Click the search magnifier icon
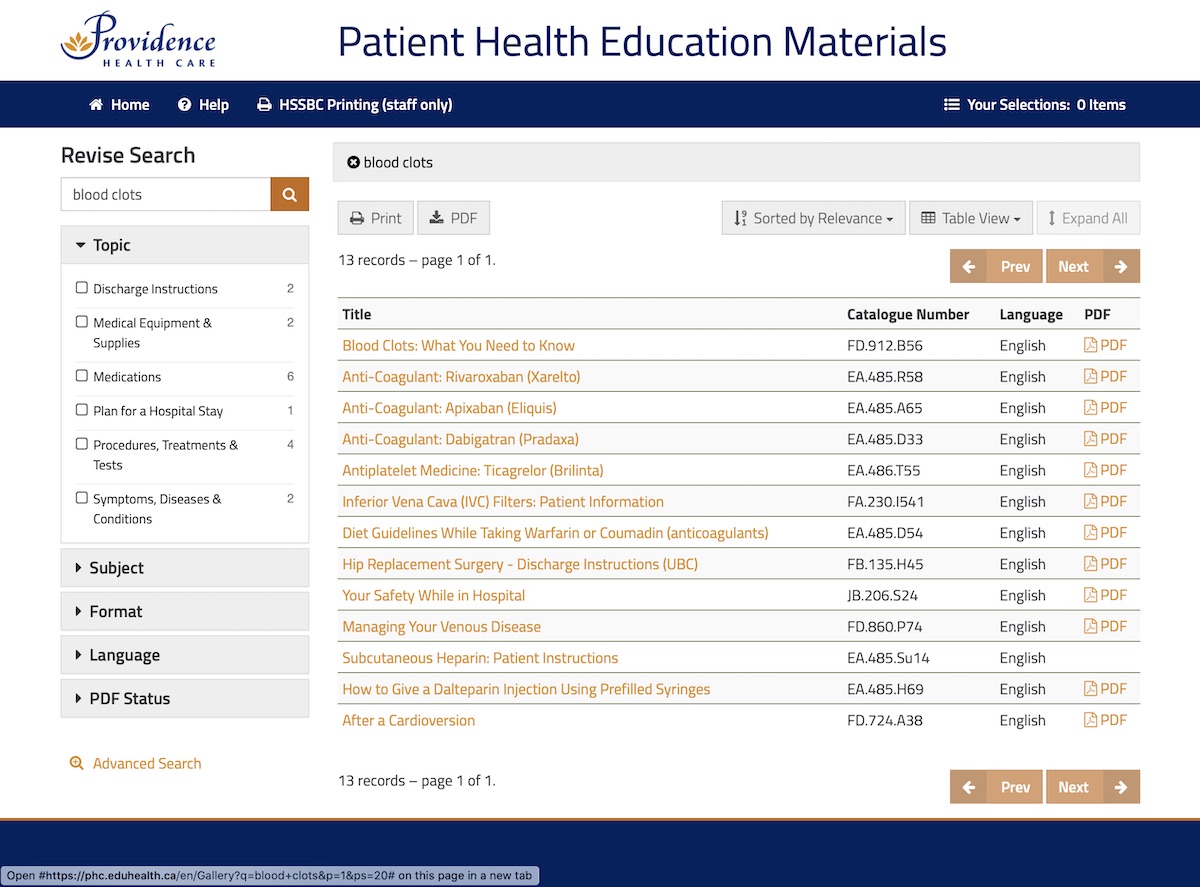This screenshot has height=887, width=1200. pyautogui.click(x=289, y=193)
